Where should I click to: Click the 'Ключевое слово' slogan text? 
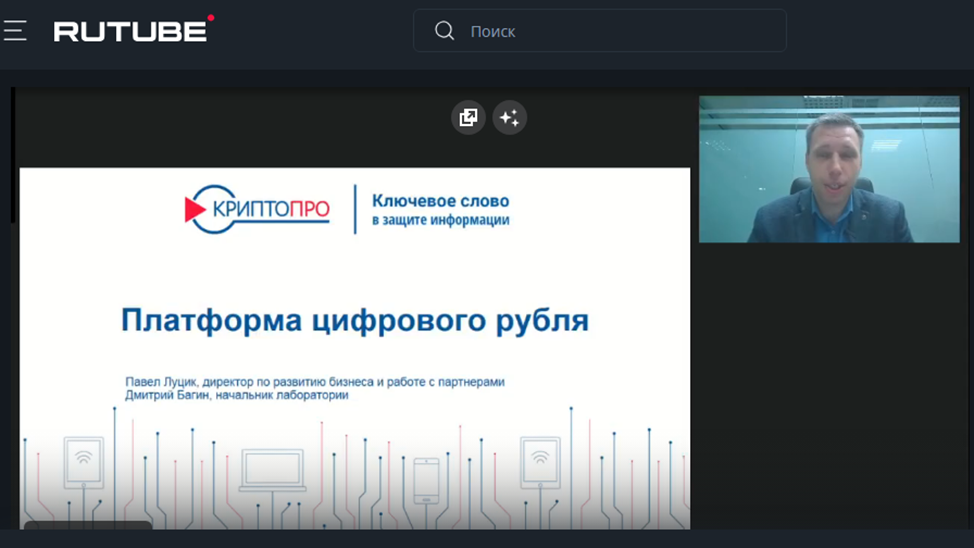click(441, 201)
